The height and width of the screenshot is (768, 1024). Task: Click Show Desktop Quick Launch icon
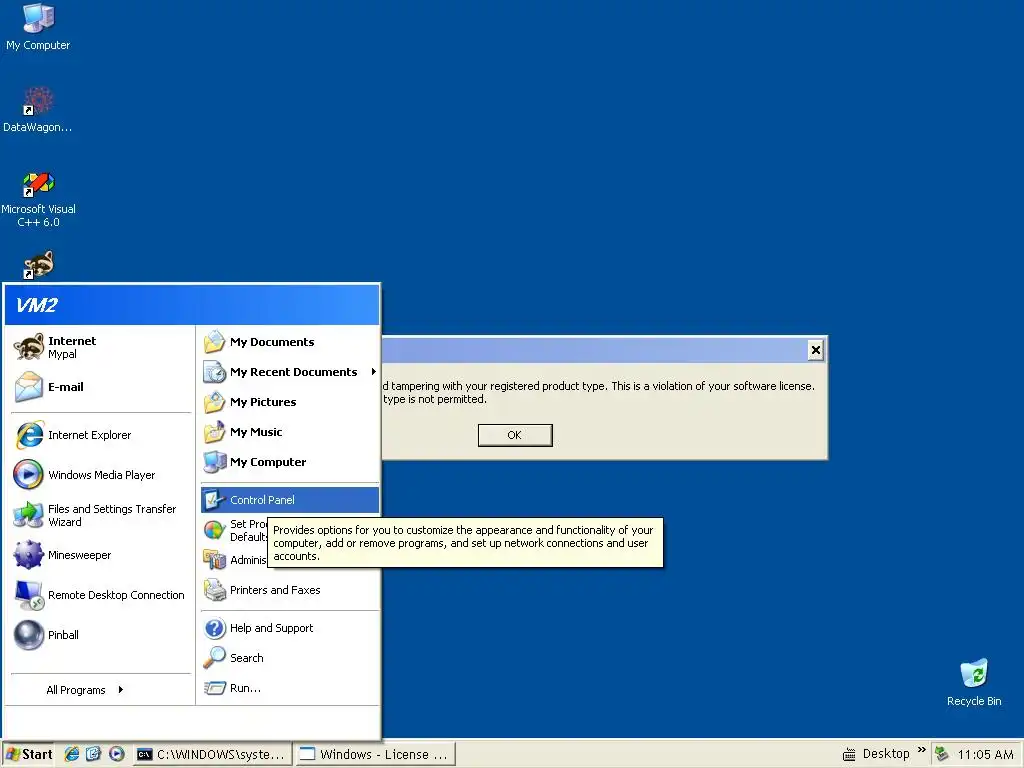[93, 754]
